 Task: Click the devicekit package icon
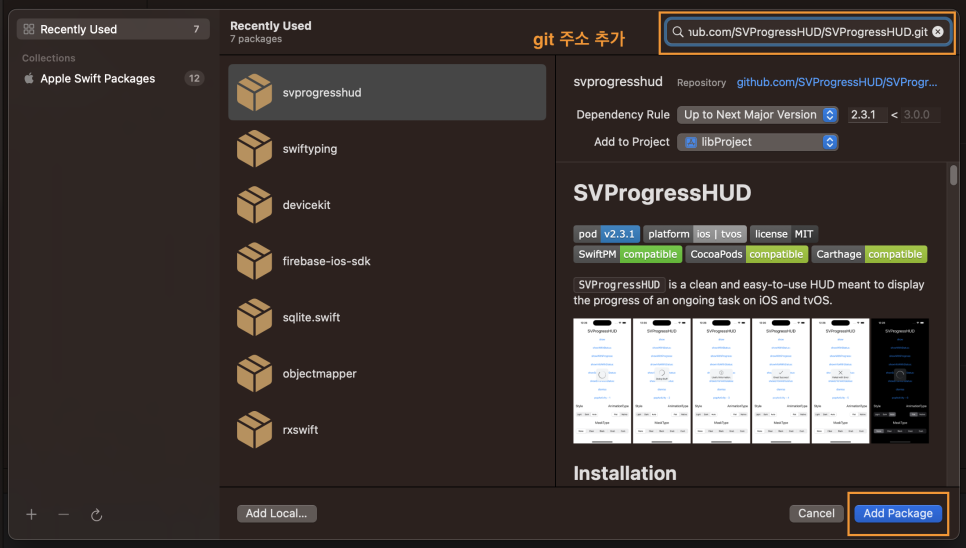click(x=254, y=204)
